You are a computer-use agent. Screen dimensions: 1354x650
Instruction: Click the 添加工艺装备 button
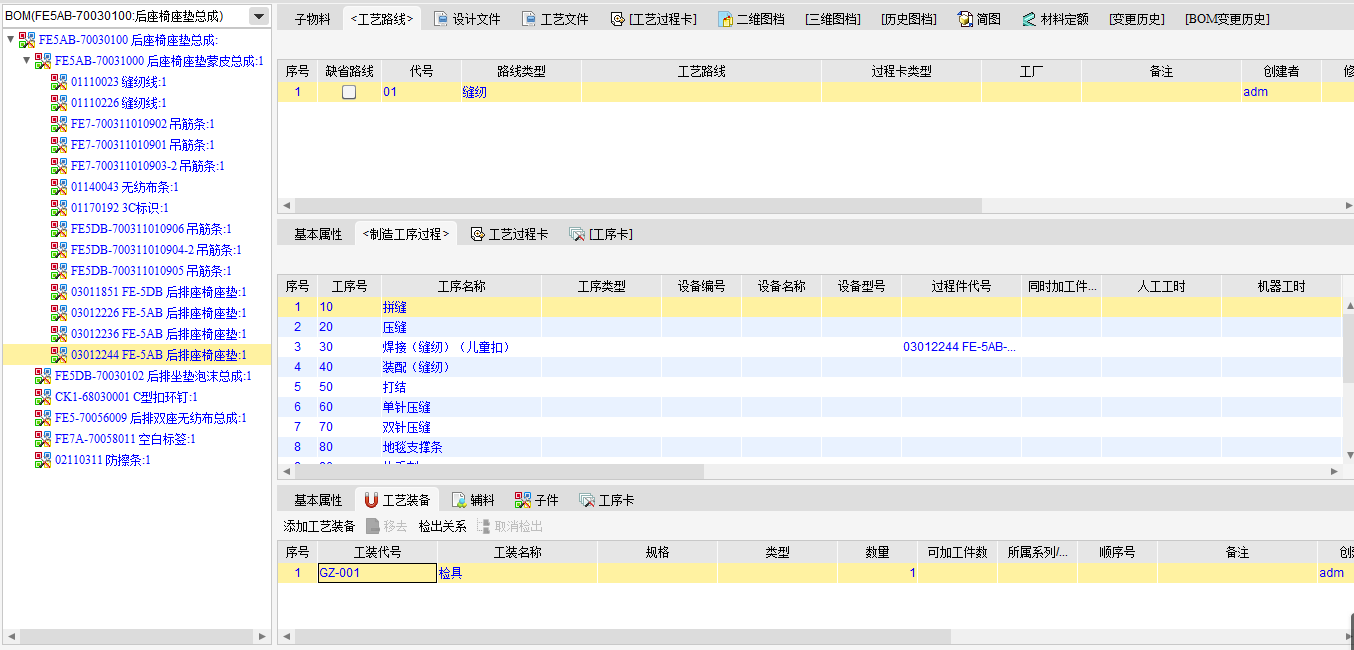point(316,526)
